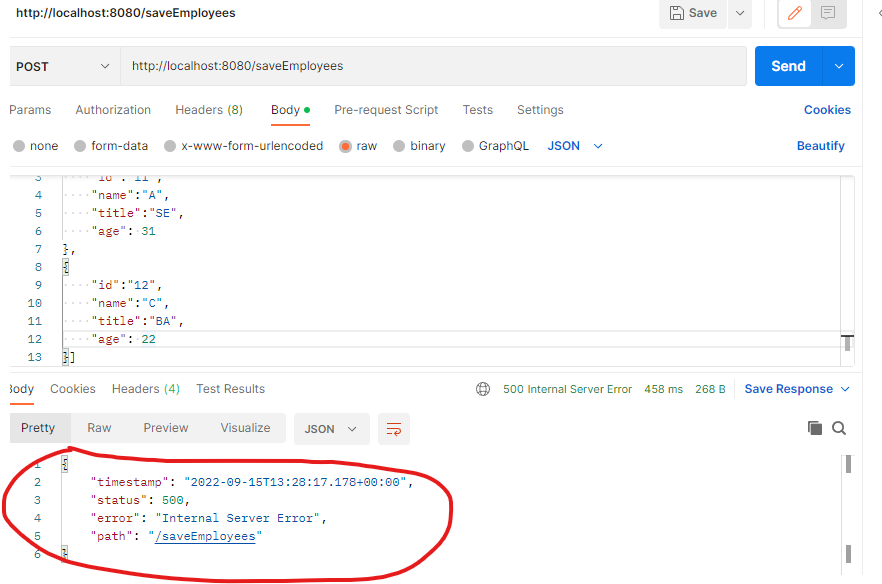882x584 pixels.
Task: Open the comments icon
Action: [828, 13]
